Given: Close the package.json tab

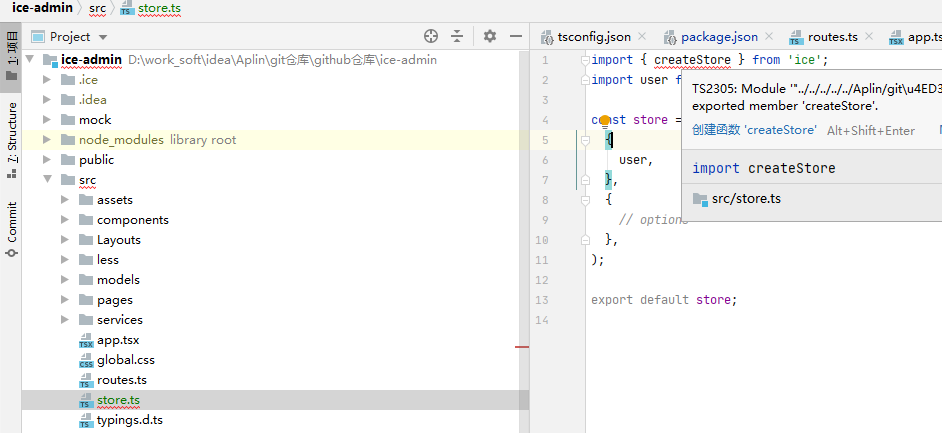Looking at the screenshot, I should [x=769, y=37].
